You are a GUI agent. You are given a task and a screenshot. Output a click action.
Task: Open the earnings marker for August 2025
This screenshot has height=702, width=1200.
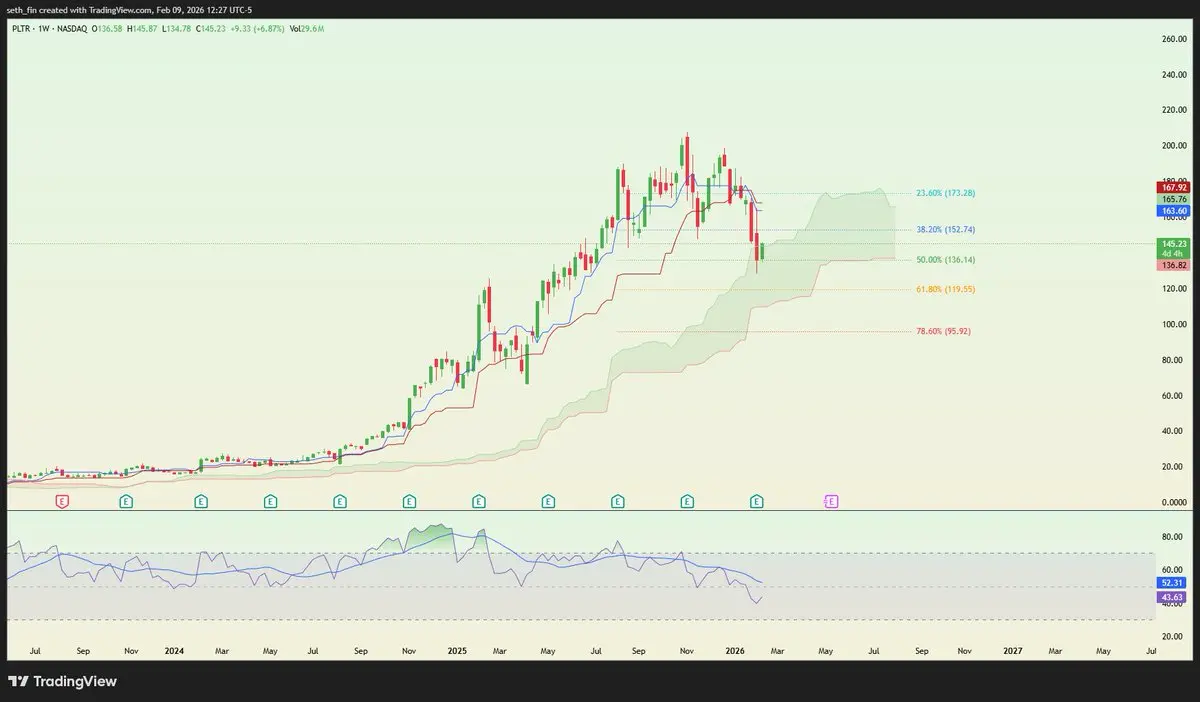tap(618, 500)
